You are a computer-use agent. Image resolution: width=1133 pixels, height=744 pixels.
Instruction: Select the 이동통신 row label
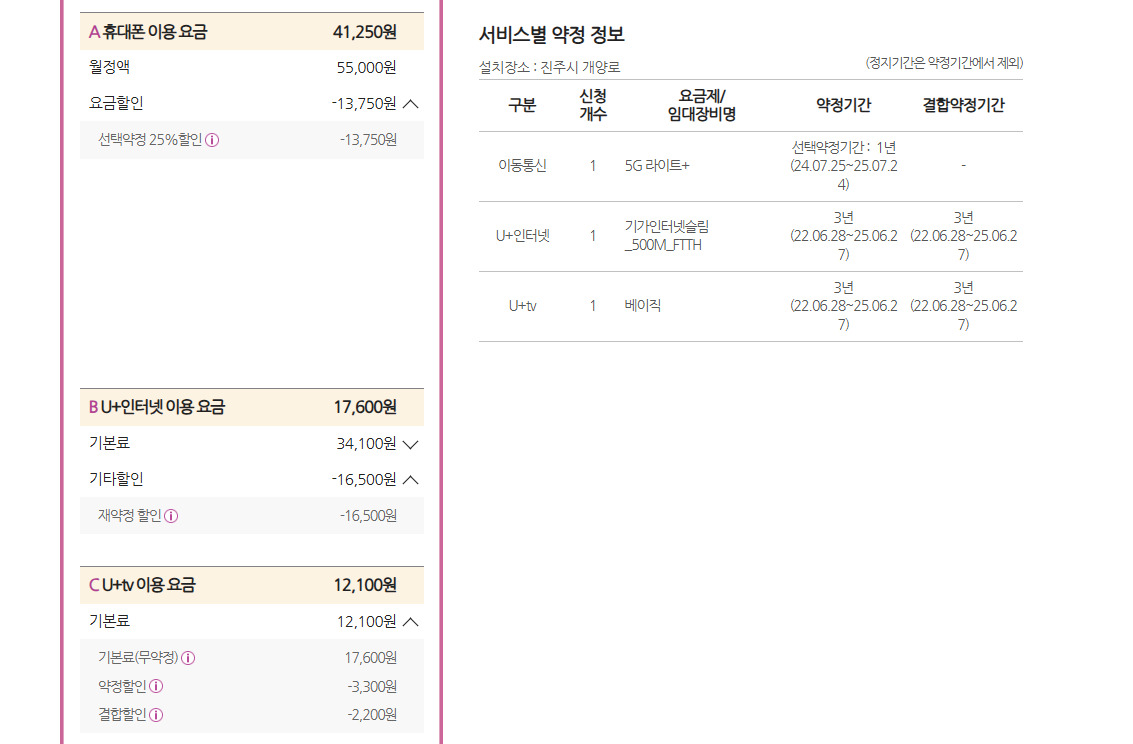(522, 166)
